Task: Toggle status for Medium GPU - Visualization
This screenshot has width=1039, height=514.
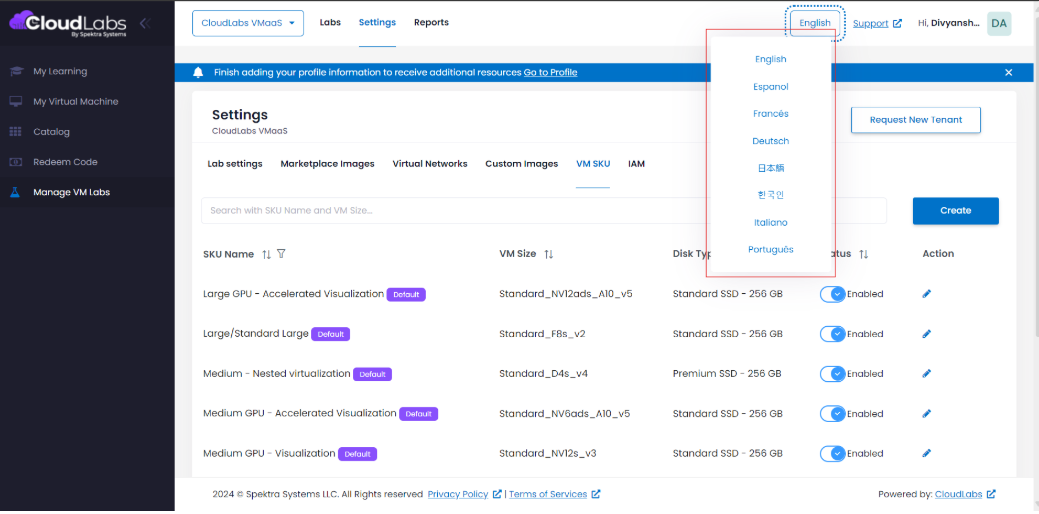Action: (832, 454)
